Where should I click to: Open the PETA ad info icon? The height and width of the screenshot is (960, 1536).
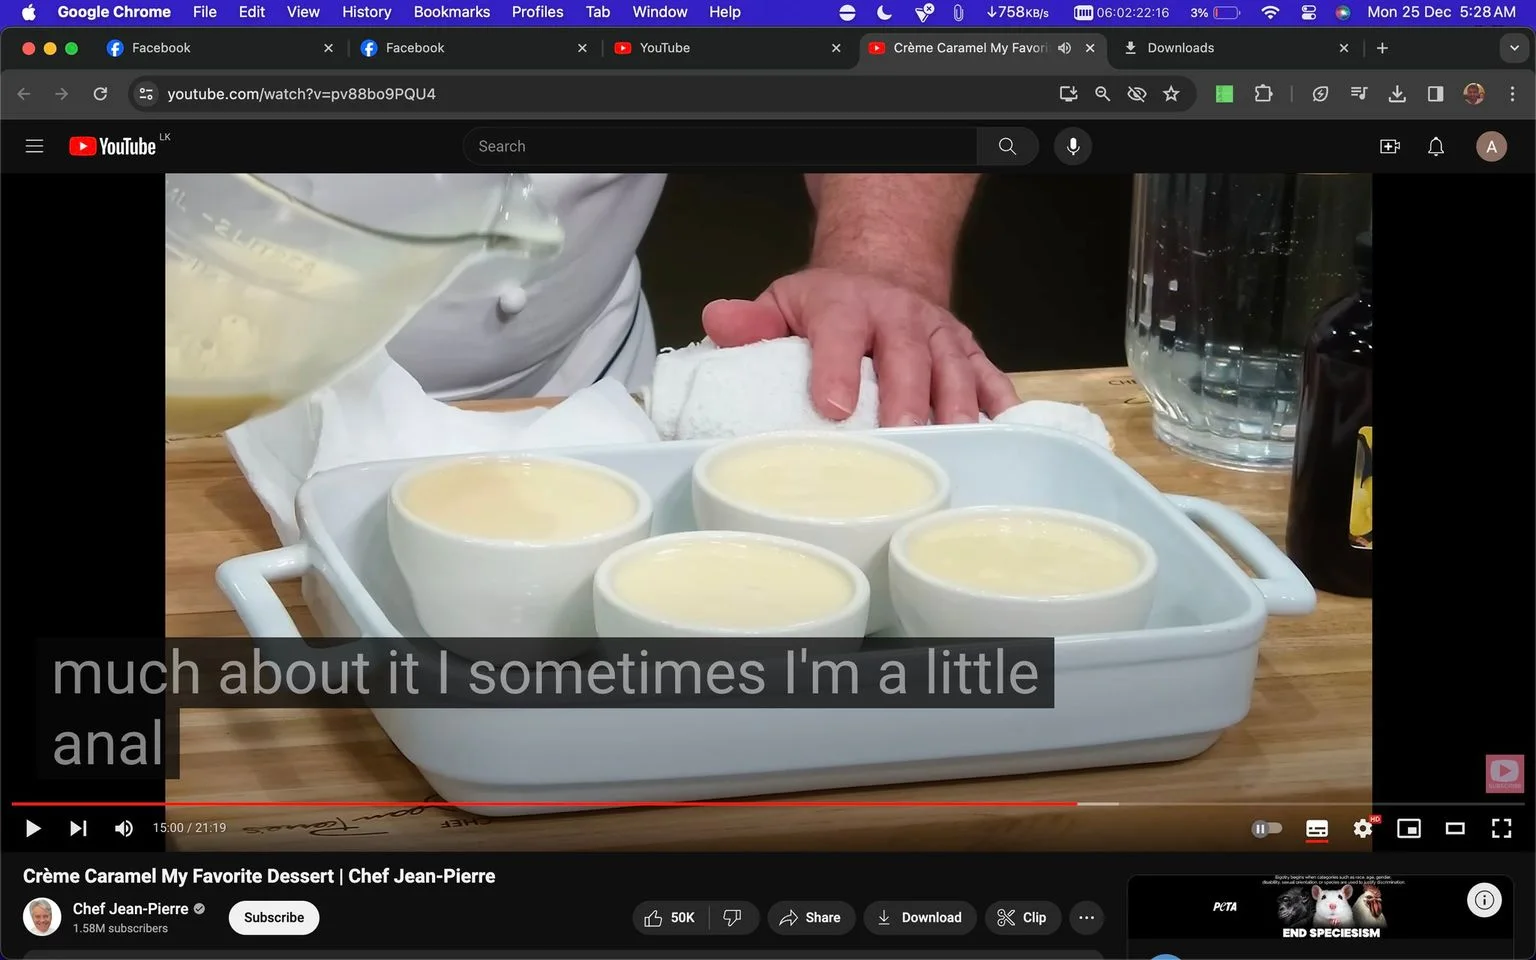click(x=1484, y=900)
